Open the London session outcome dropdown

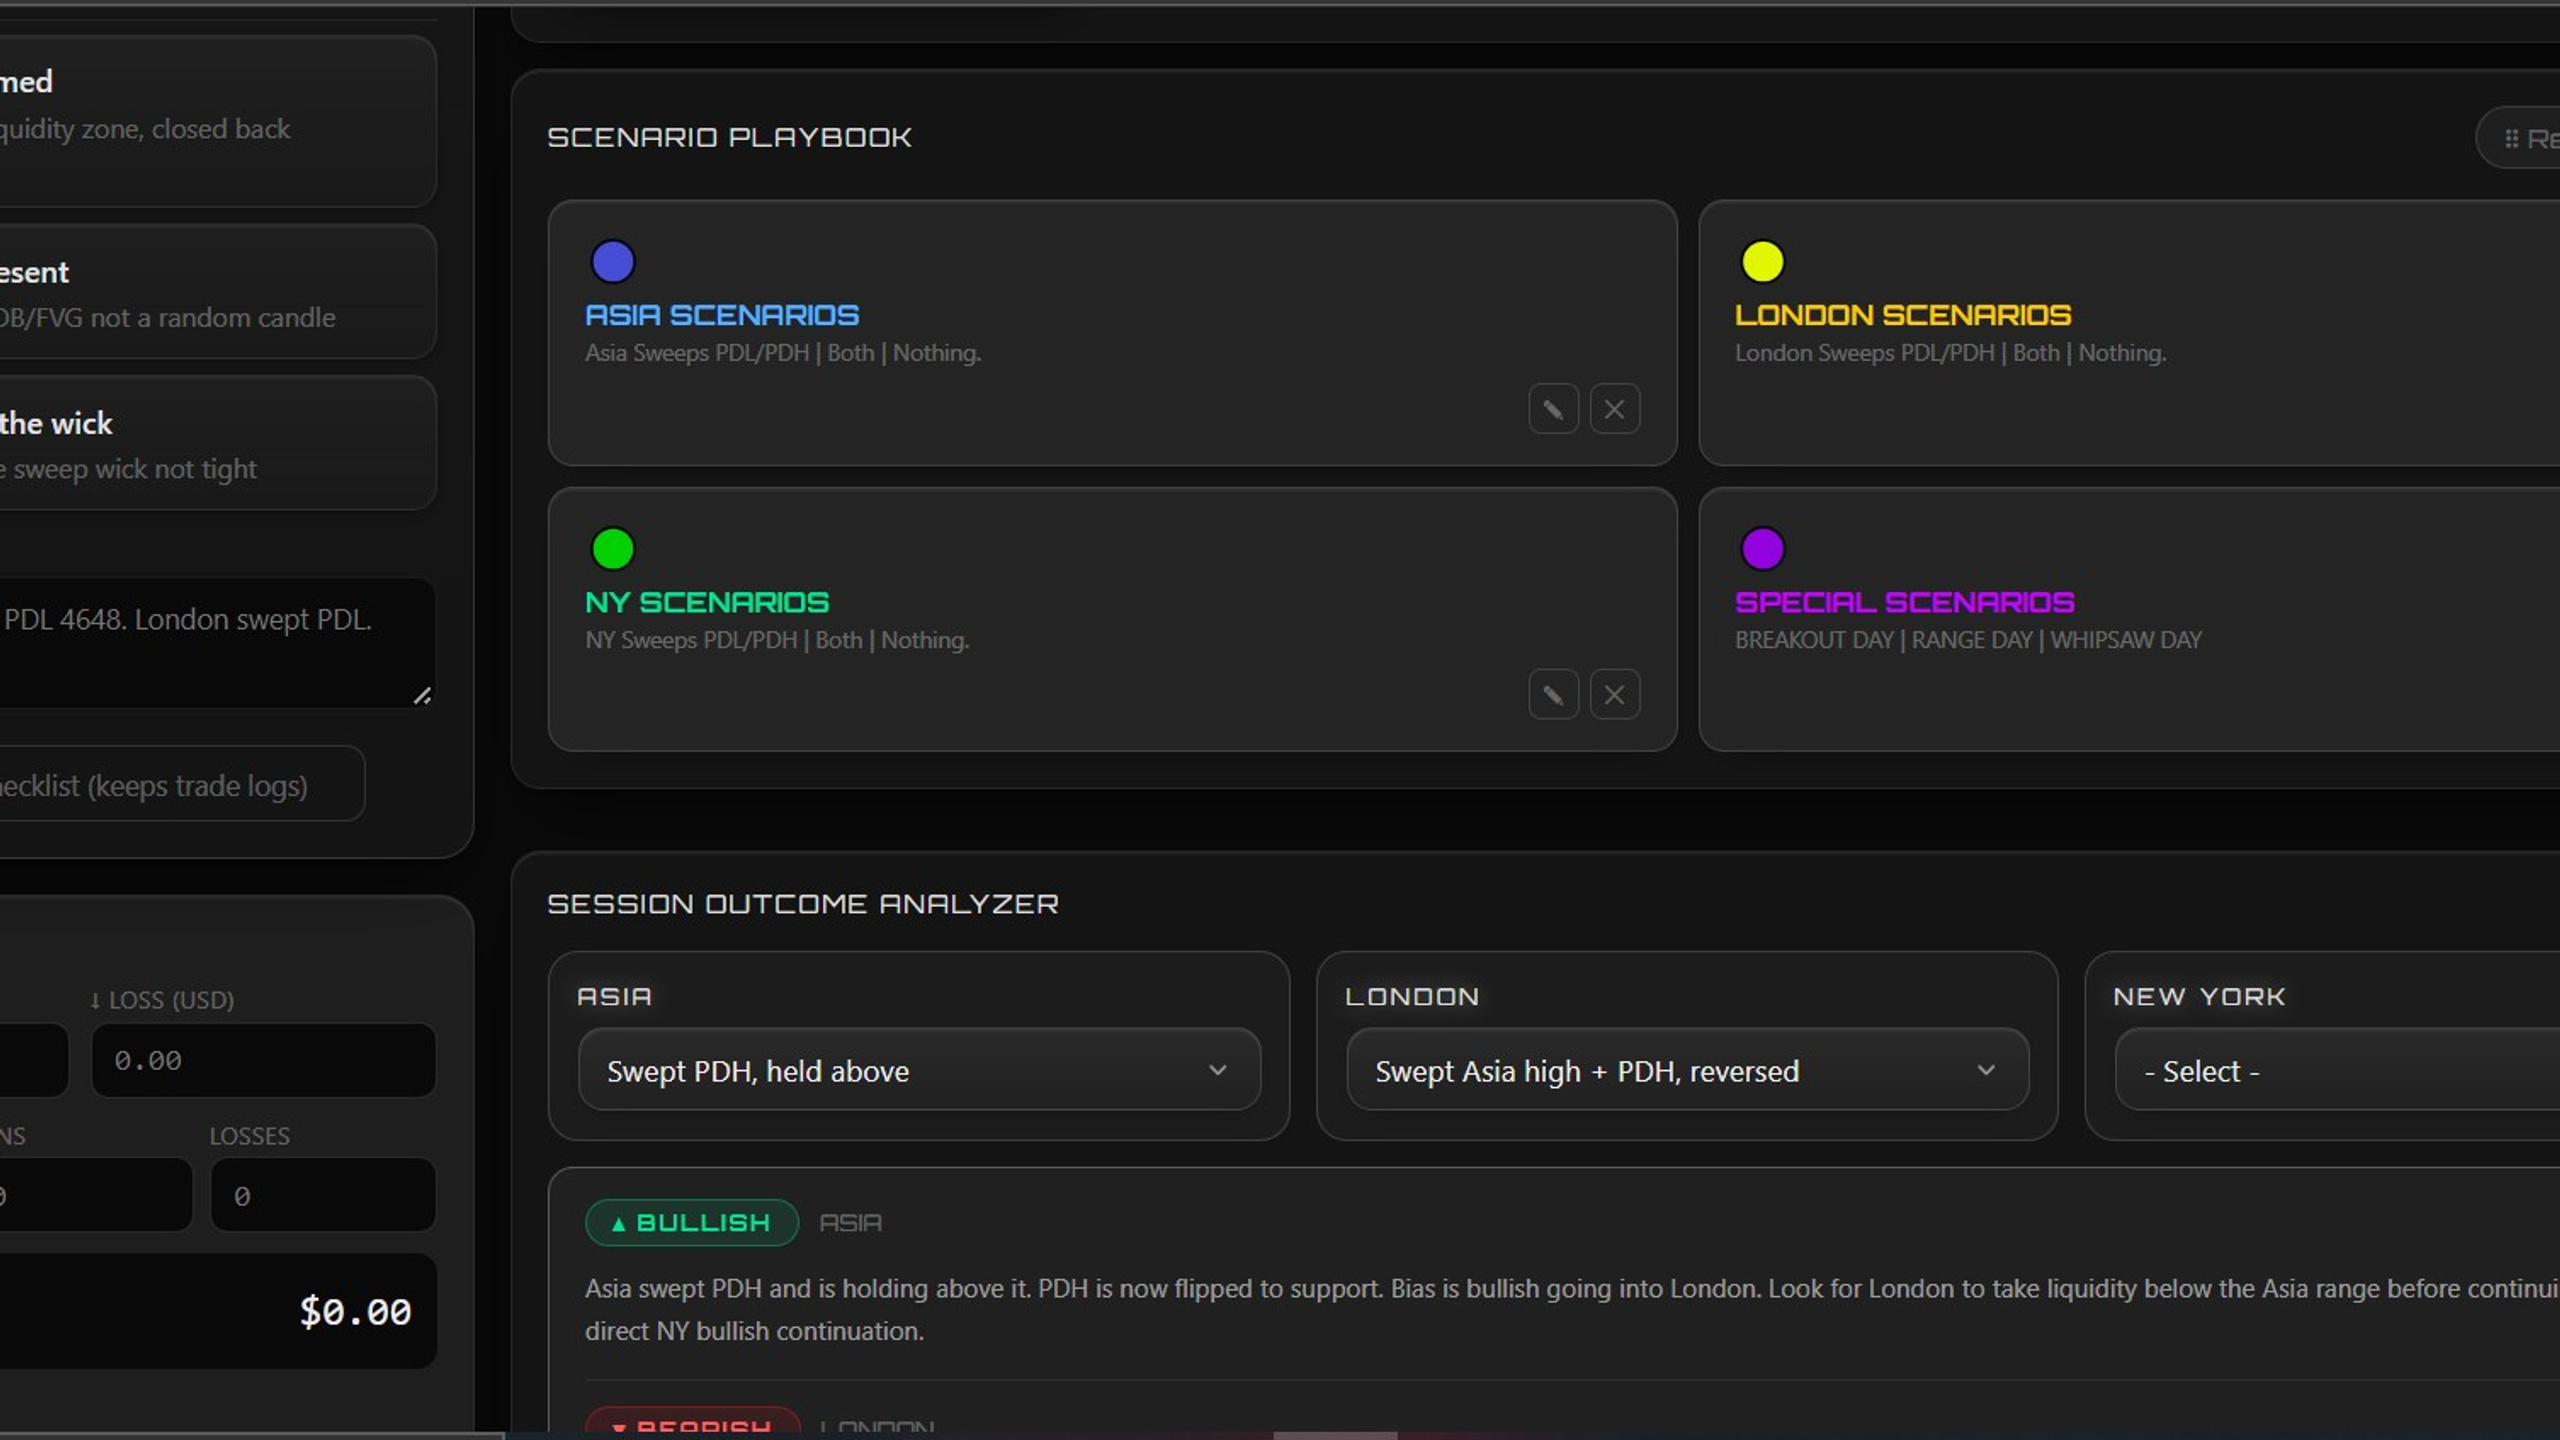point(1687,1070)
